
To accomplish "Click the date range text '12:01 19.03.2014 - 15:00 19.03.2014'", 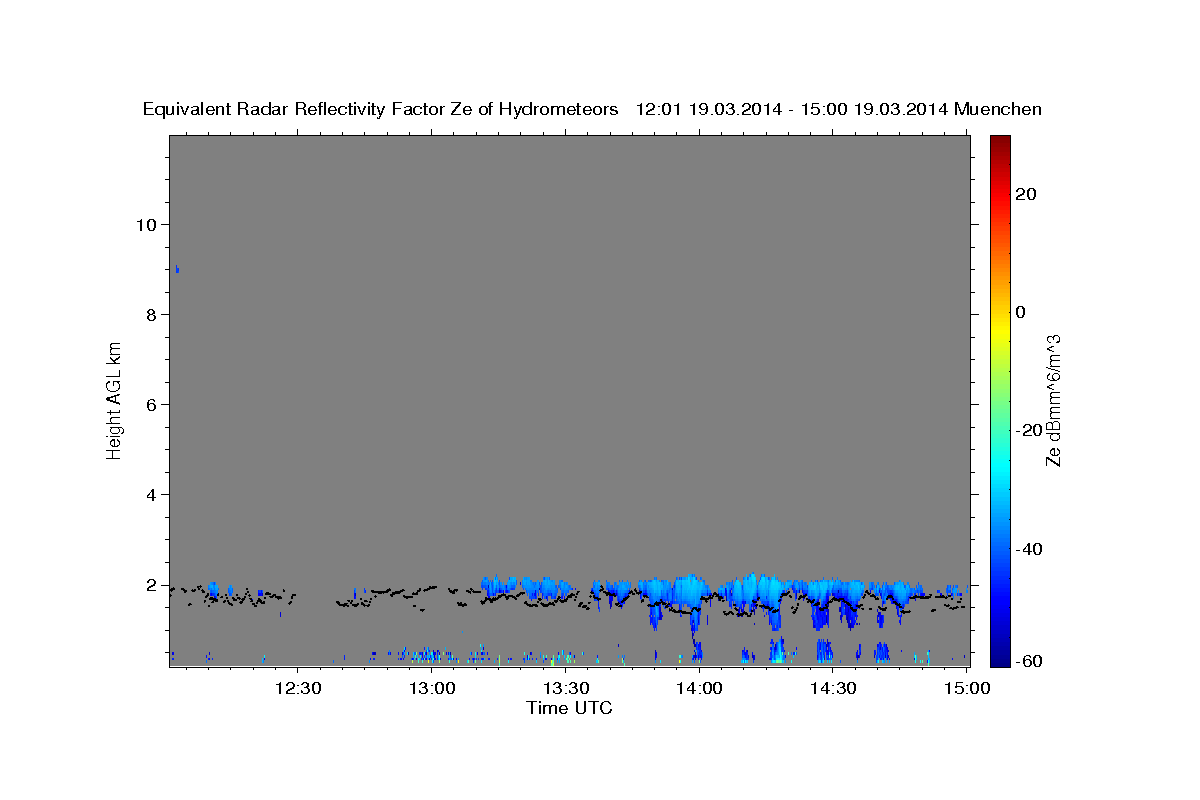I will pyautogui.click(x=792, y=109).
